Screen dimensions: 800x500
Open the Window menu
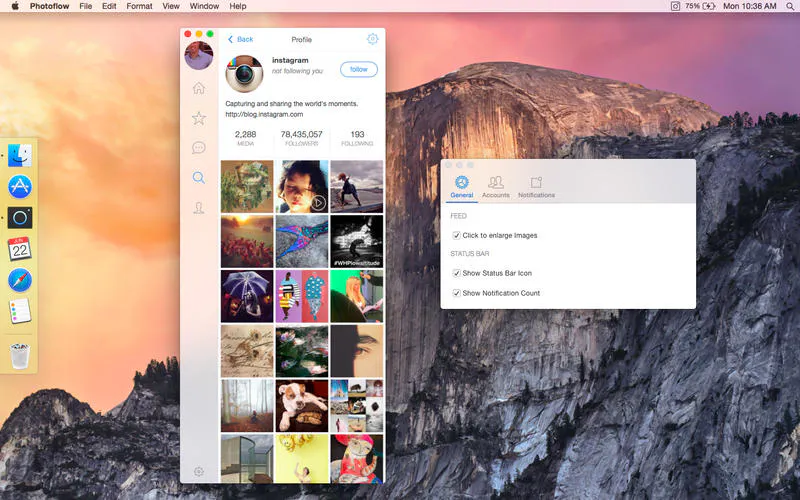(204, 6)
